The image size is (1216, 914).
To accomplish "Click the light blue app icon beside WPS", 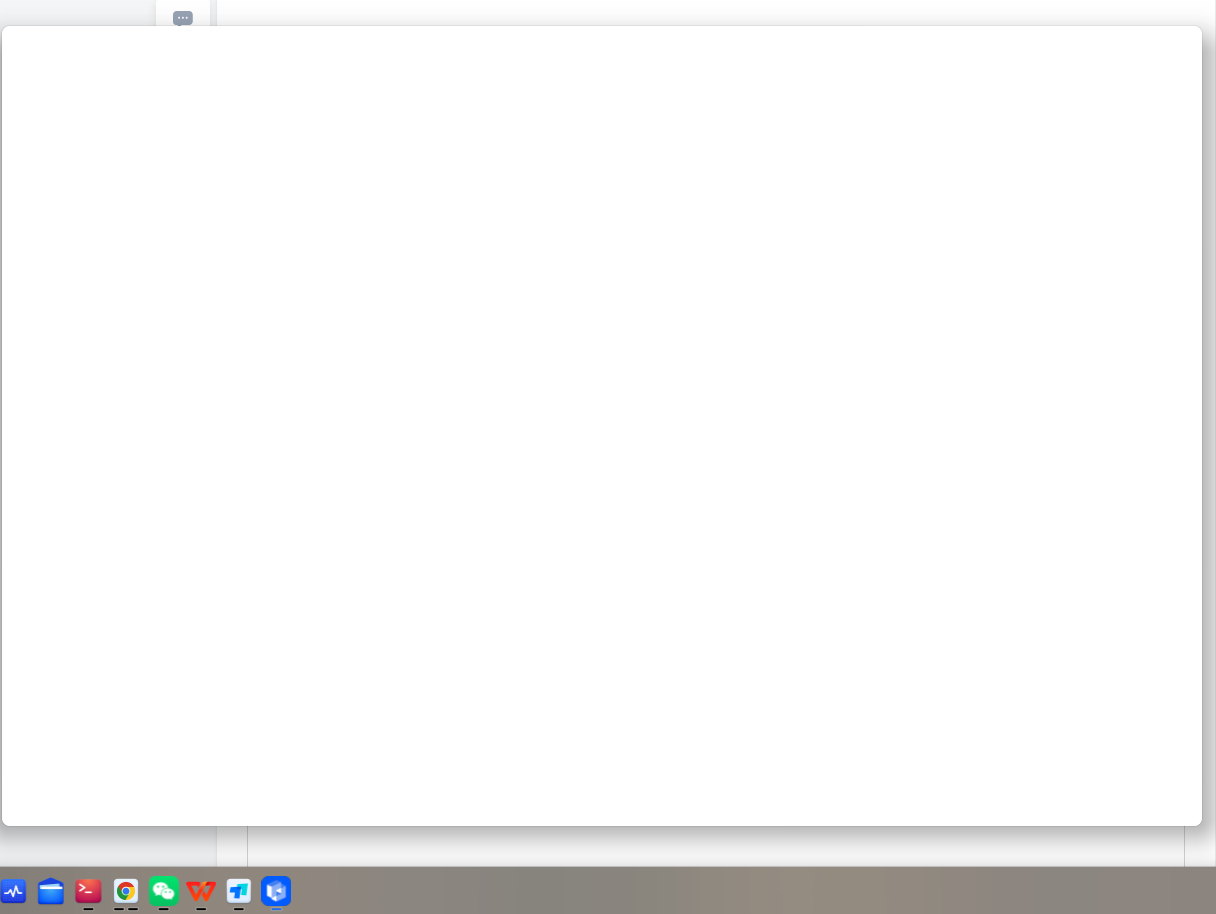I will 239,890.
